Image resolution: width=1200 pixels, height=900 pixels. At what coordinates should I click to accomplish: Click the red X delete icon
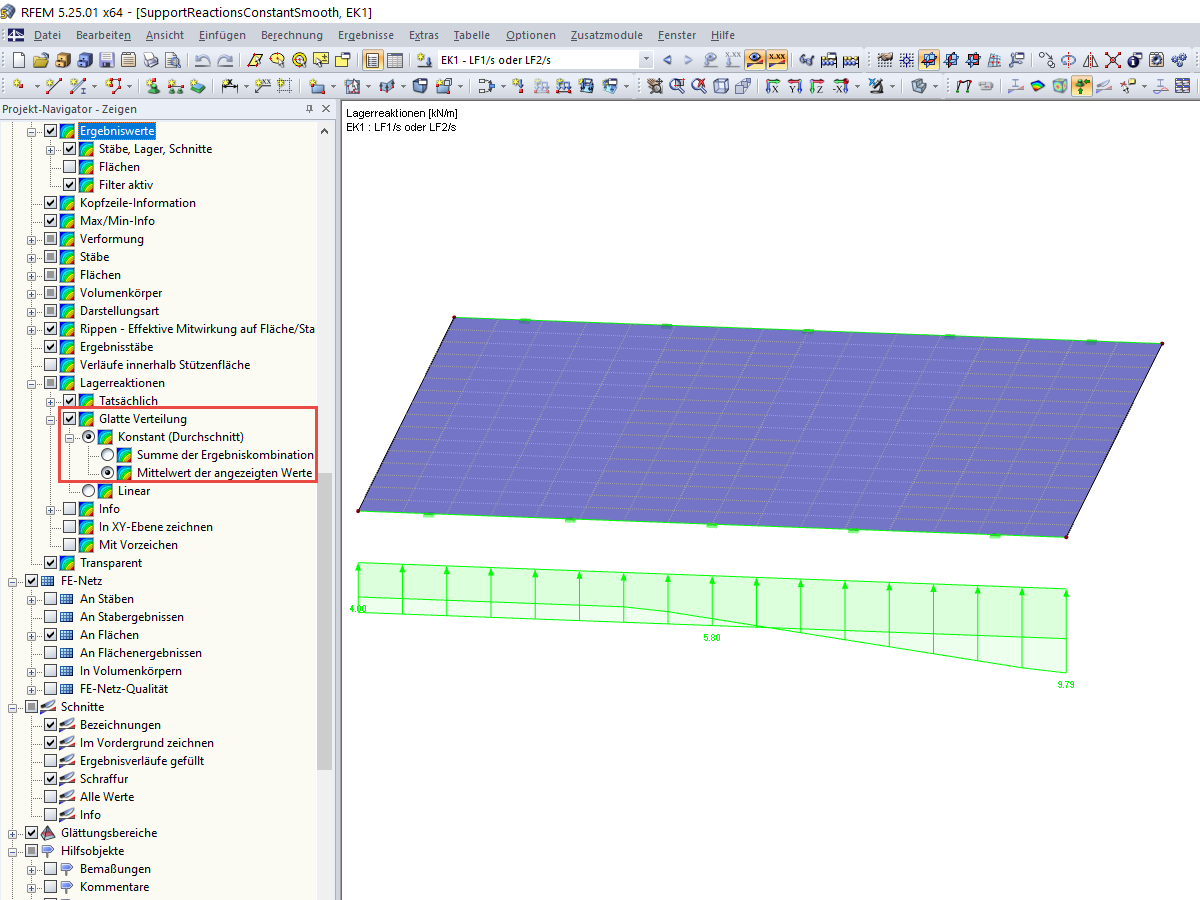[x=1112, y=60]
